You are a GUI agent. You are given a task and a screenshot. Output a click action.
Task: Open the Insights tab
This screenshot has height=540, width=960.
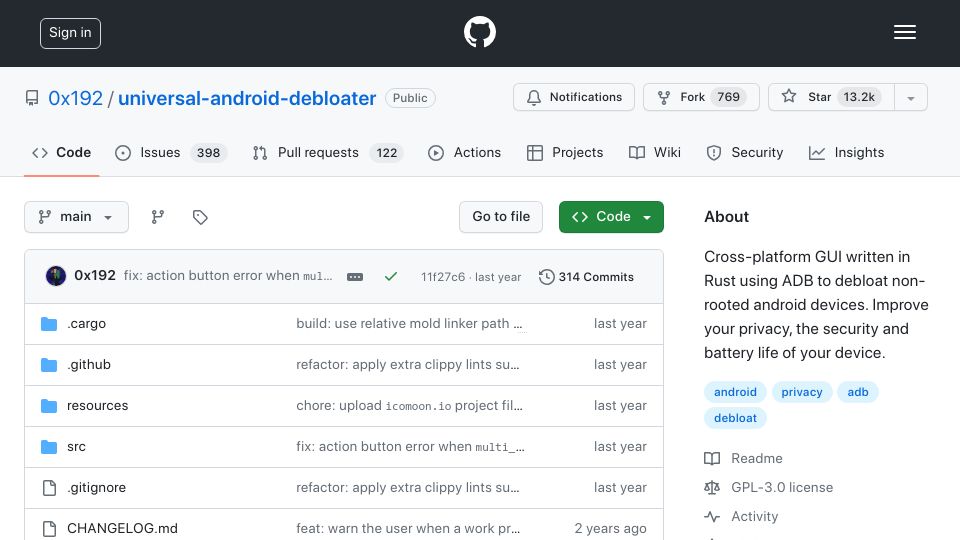846,152
